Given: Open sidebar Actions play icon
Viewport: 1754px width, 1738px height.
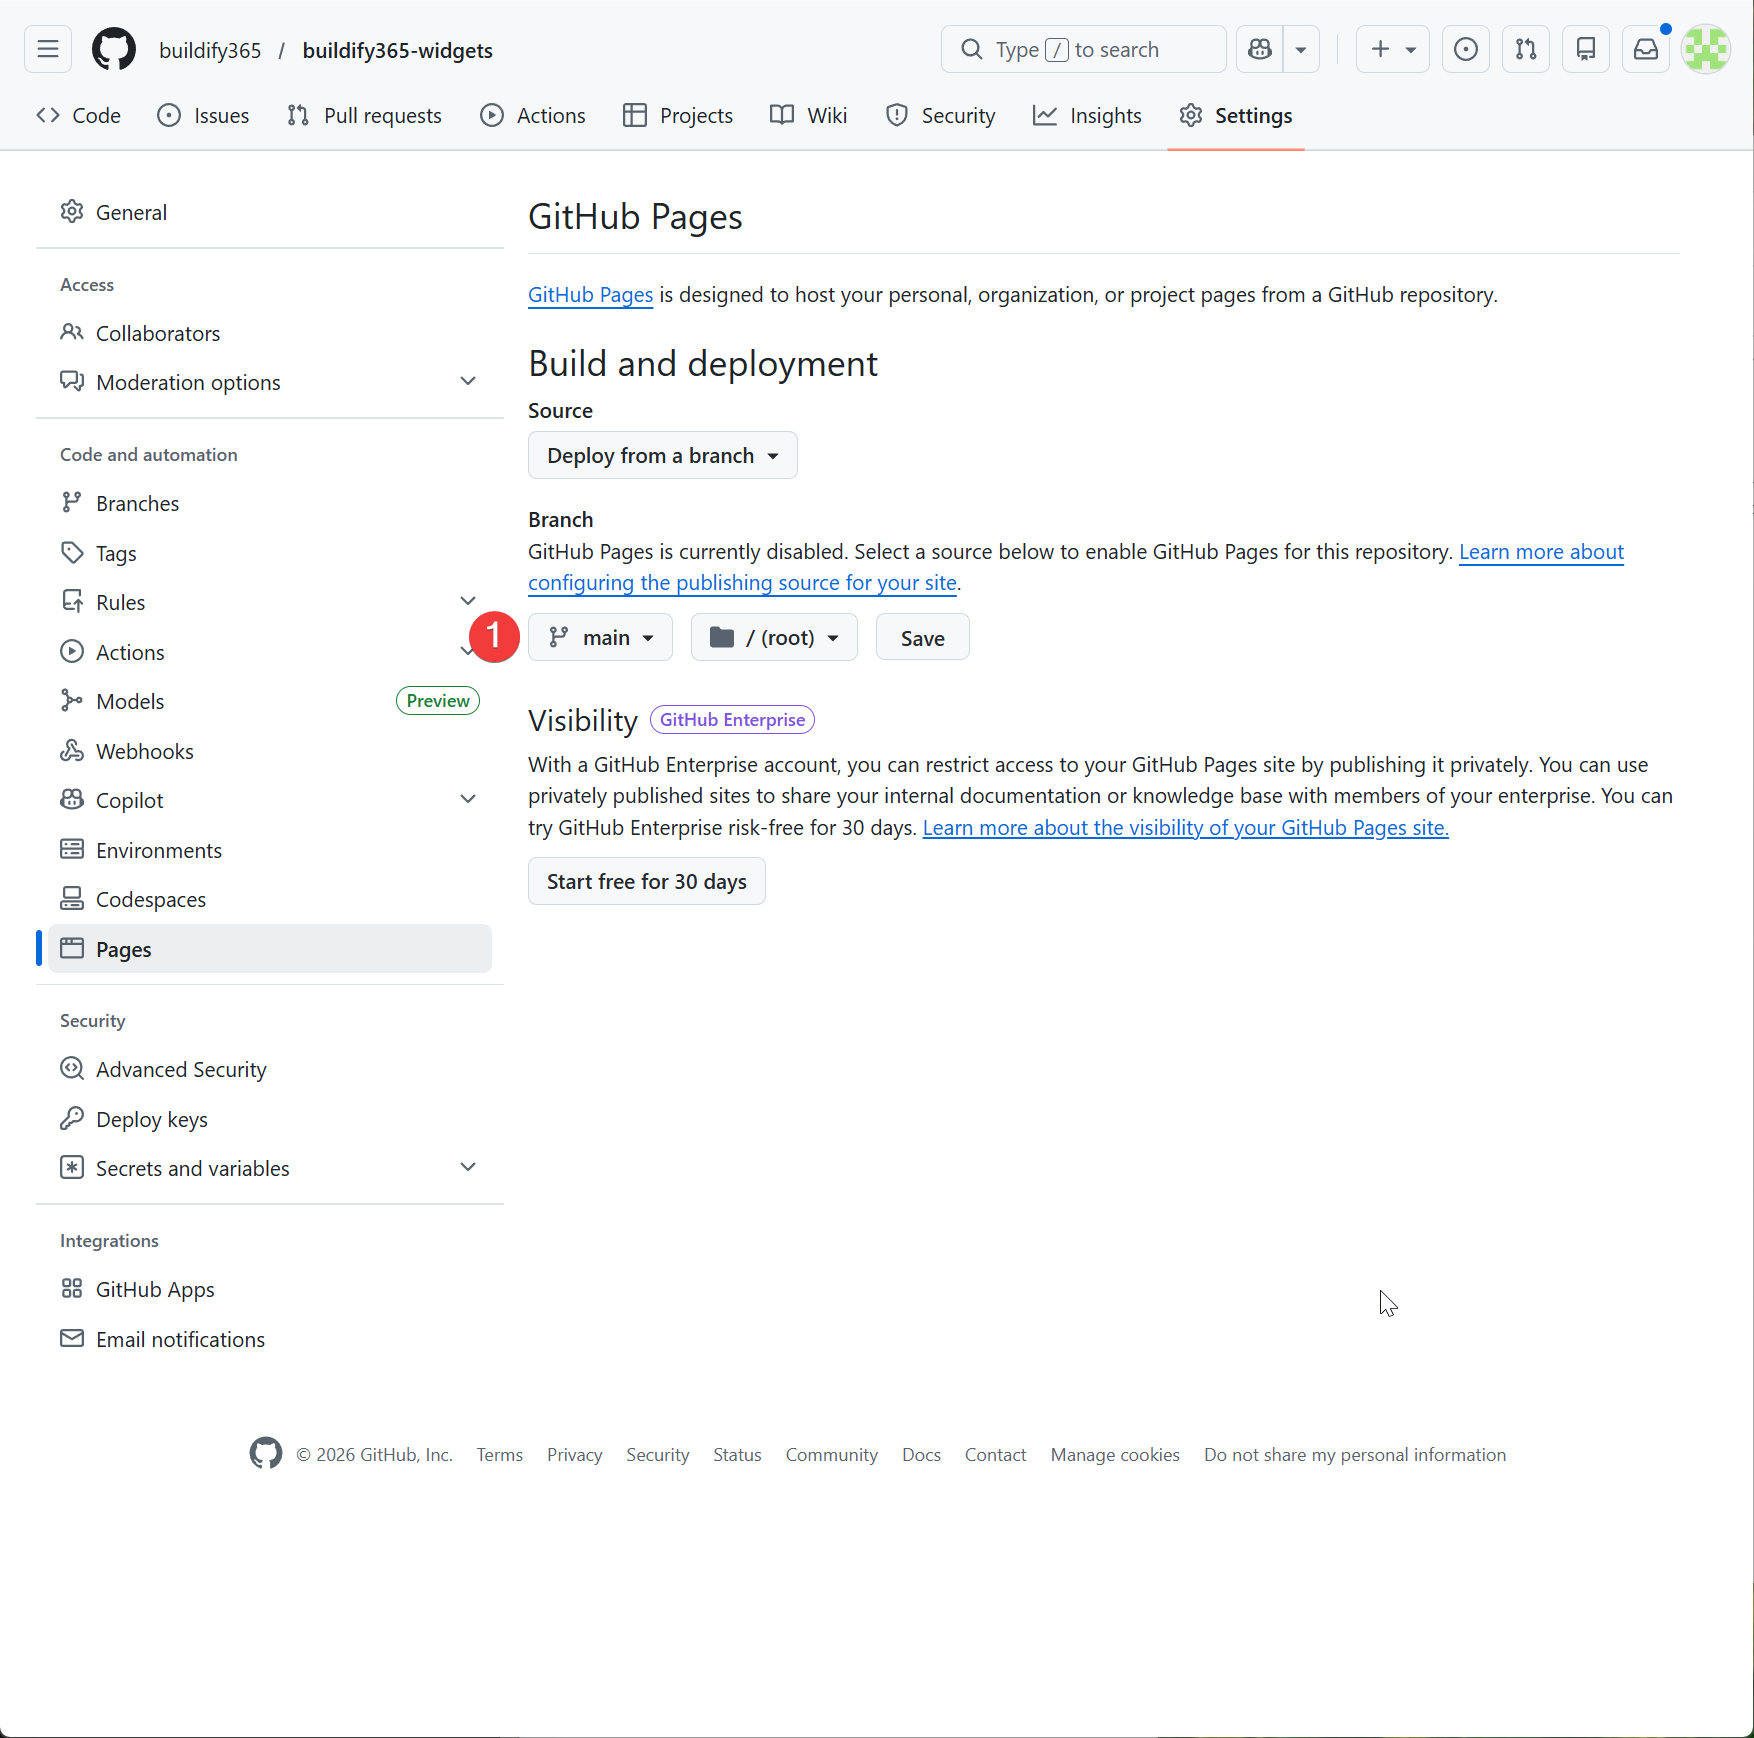Looking at the screenshot, I should (72, 652).
